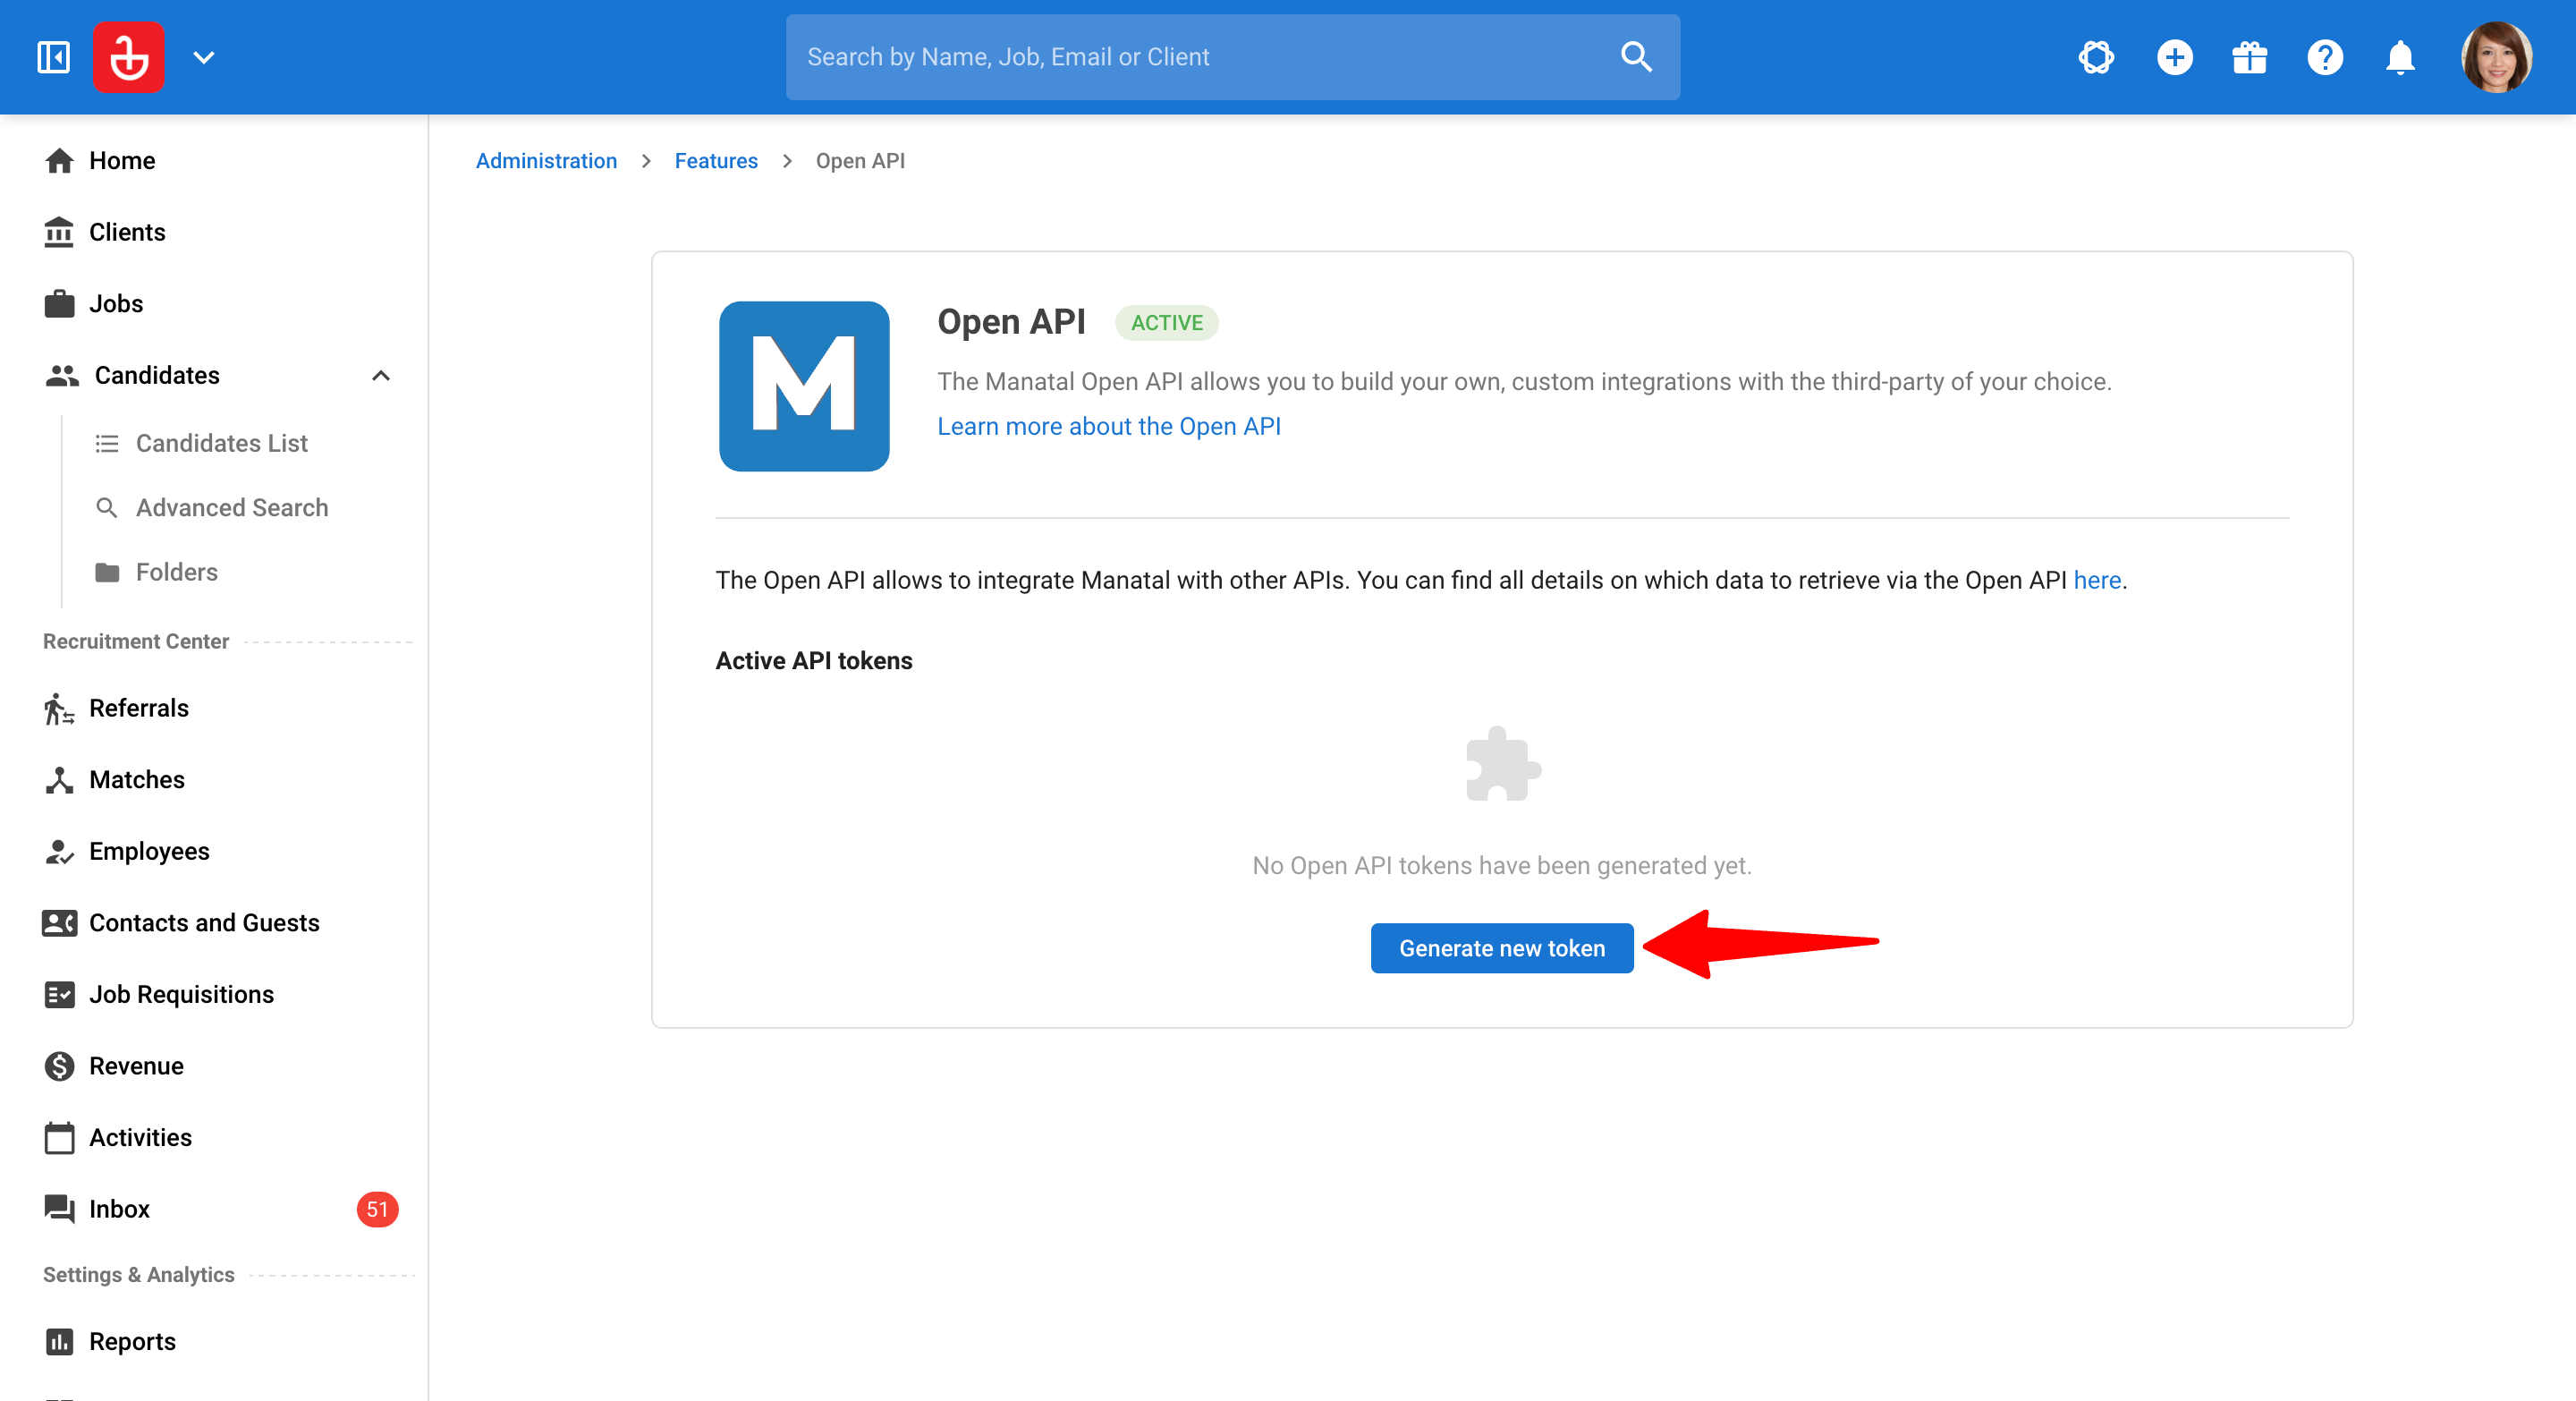This screenshot has height=1401, width=2576.
Task: Open Contacts and Guests
Action: coord(214,923)
